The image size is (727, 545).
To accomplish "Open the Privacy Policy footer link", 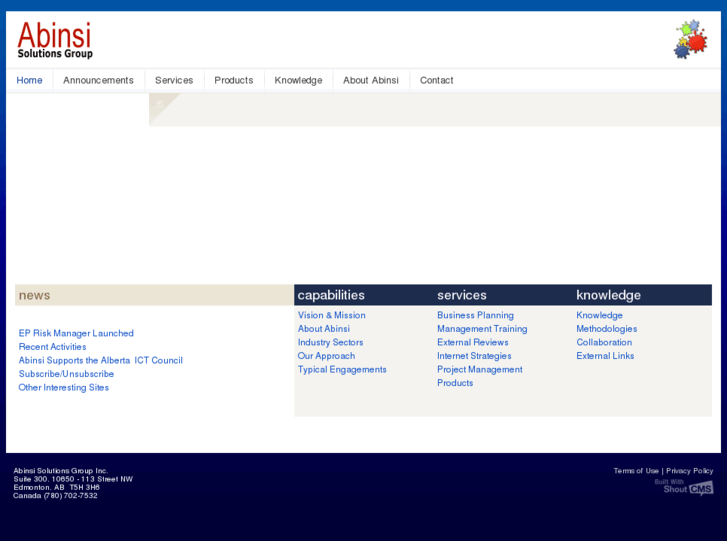I will pyautogui.click(x=689, y=471).
